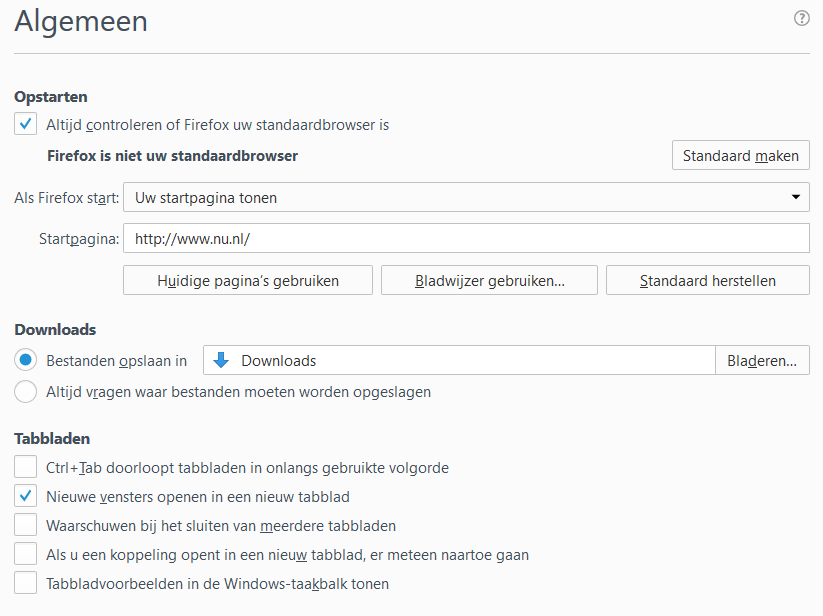
Task: Enable Waarschuwen bij sluiten meerdere tabbladen
Action: (25, 525)
